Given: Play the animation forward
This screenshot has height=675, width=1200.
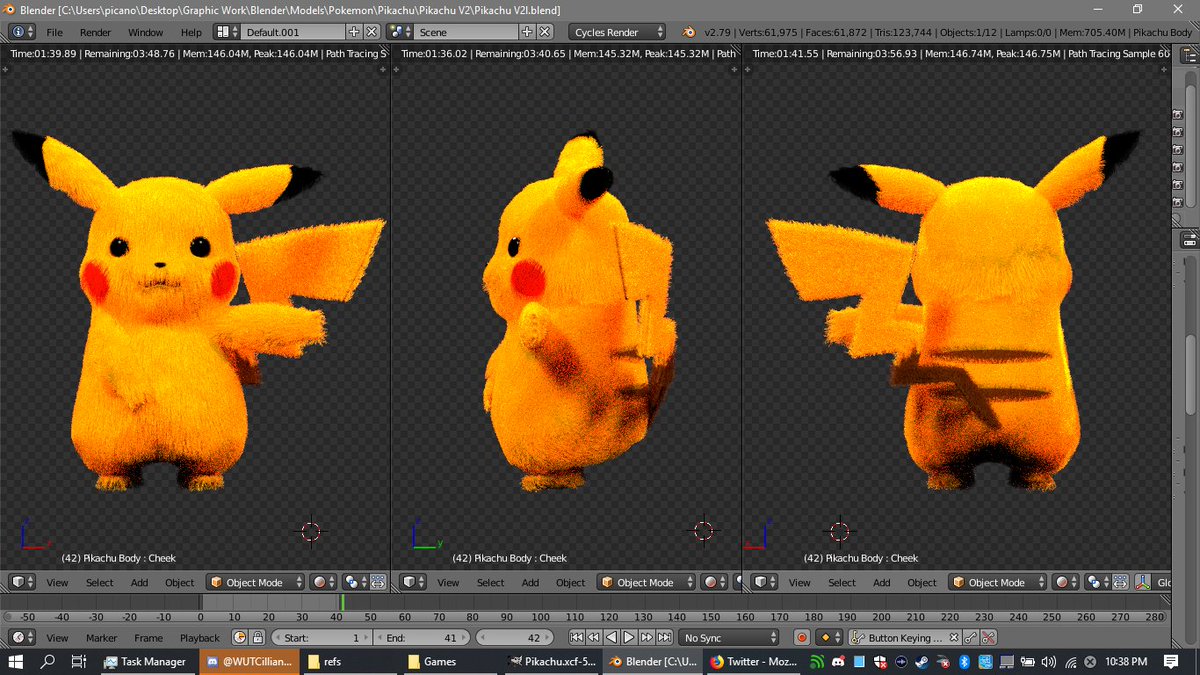Looking at the screenshot, I should point(629,637).
